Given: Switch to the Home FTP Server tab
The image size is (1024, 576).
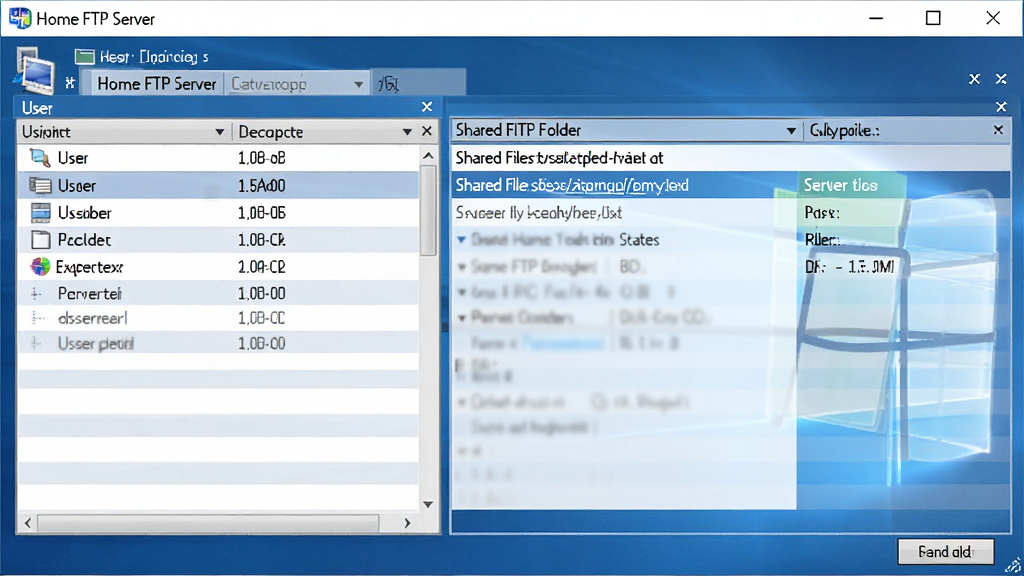Looking at the screenshot, I should click(x=156, y=84).
